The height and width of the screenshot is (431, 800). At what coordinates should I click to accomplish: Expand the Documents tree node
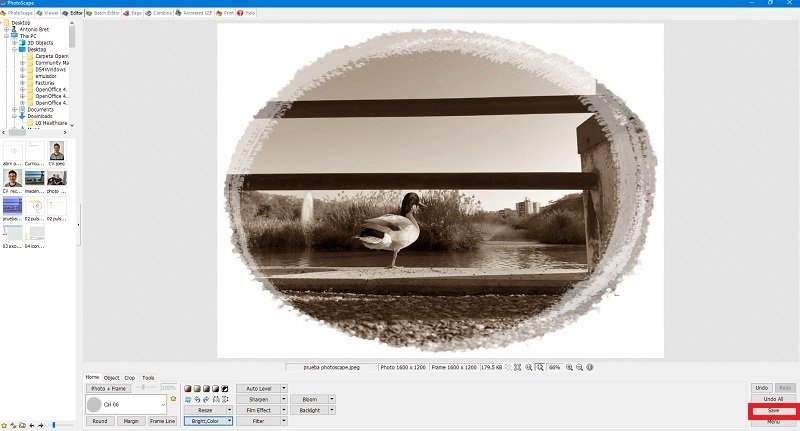[x=15, y=110]
